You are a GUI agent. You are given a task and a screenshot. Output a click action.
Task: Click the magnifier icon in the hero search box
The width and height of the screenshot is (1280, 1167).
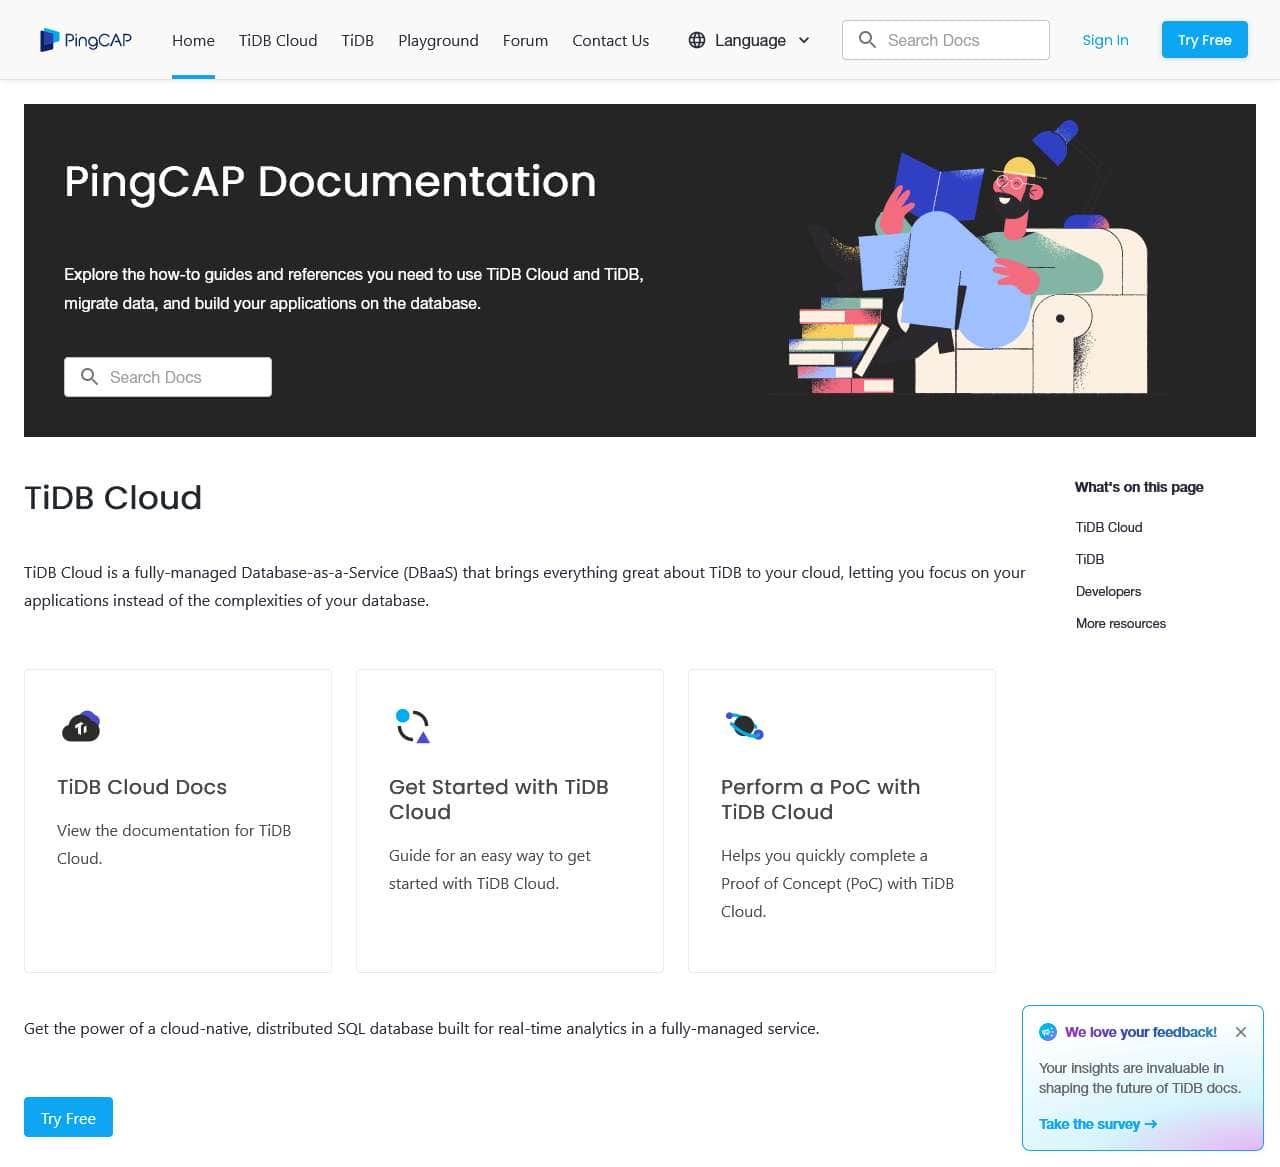tap(90, 377)
